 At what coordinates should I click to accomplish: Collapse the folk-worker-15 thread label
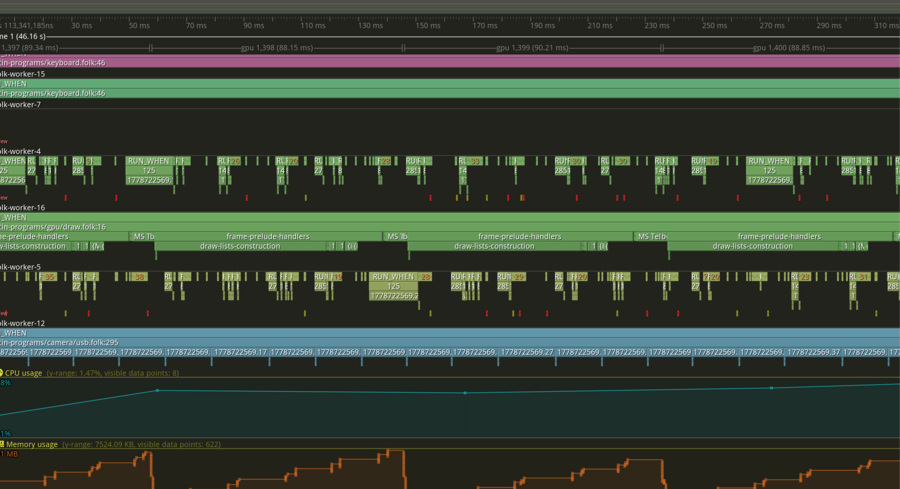coord(22,74)
